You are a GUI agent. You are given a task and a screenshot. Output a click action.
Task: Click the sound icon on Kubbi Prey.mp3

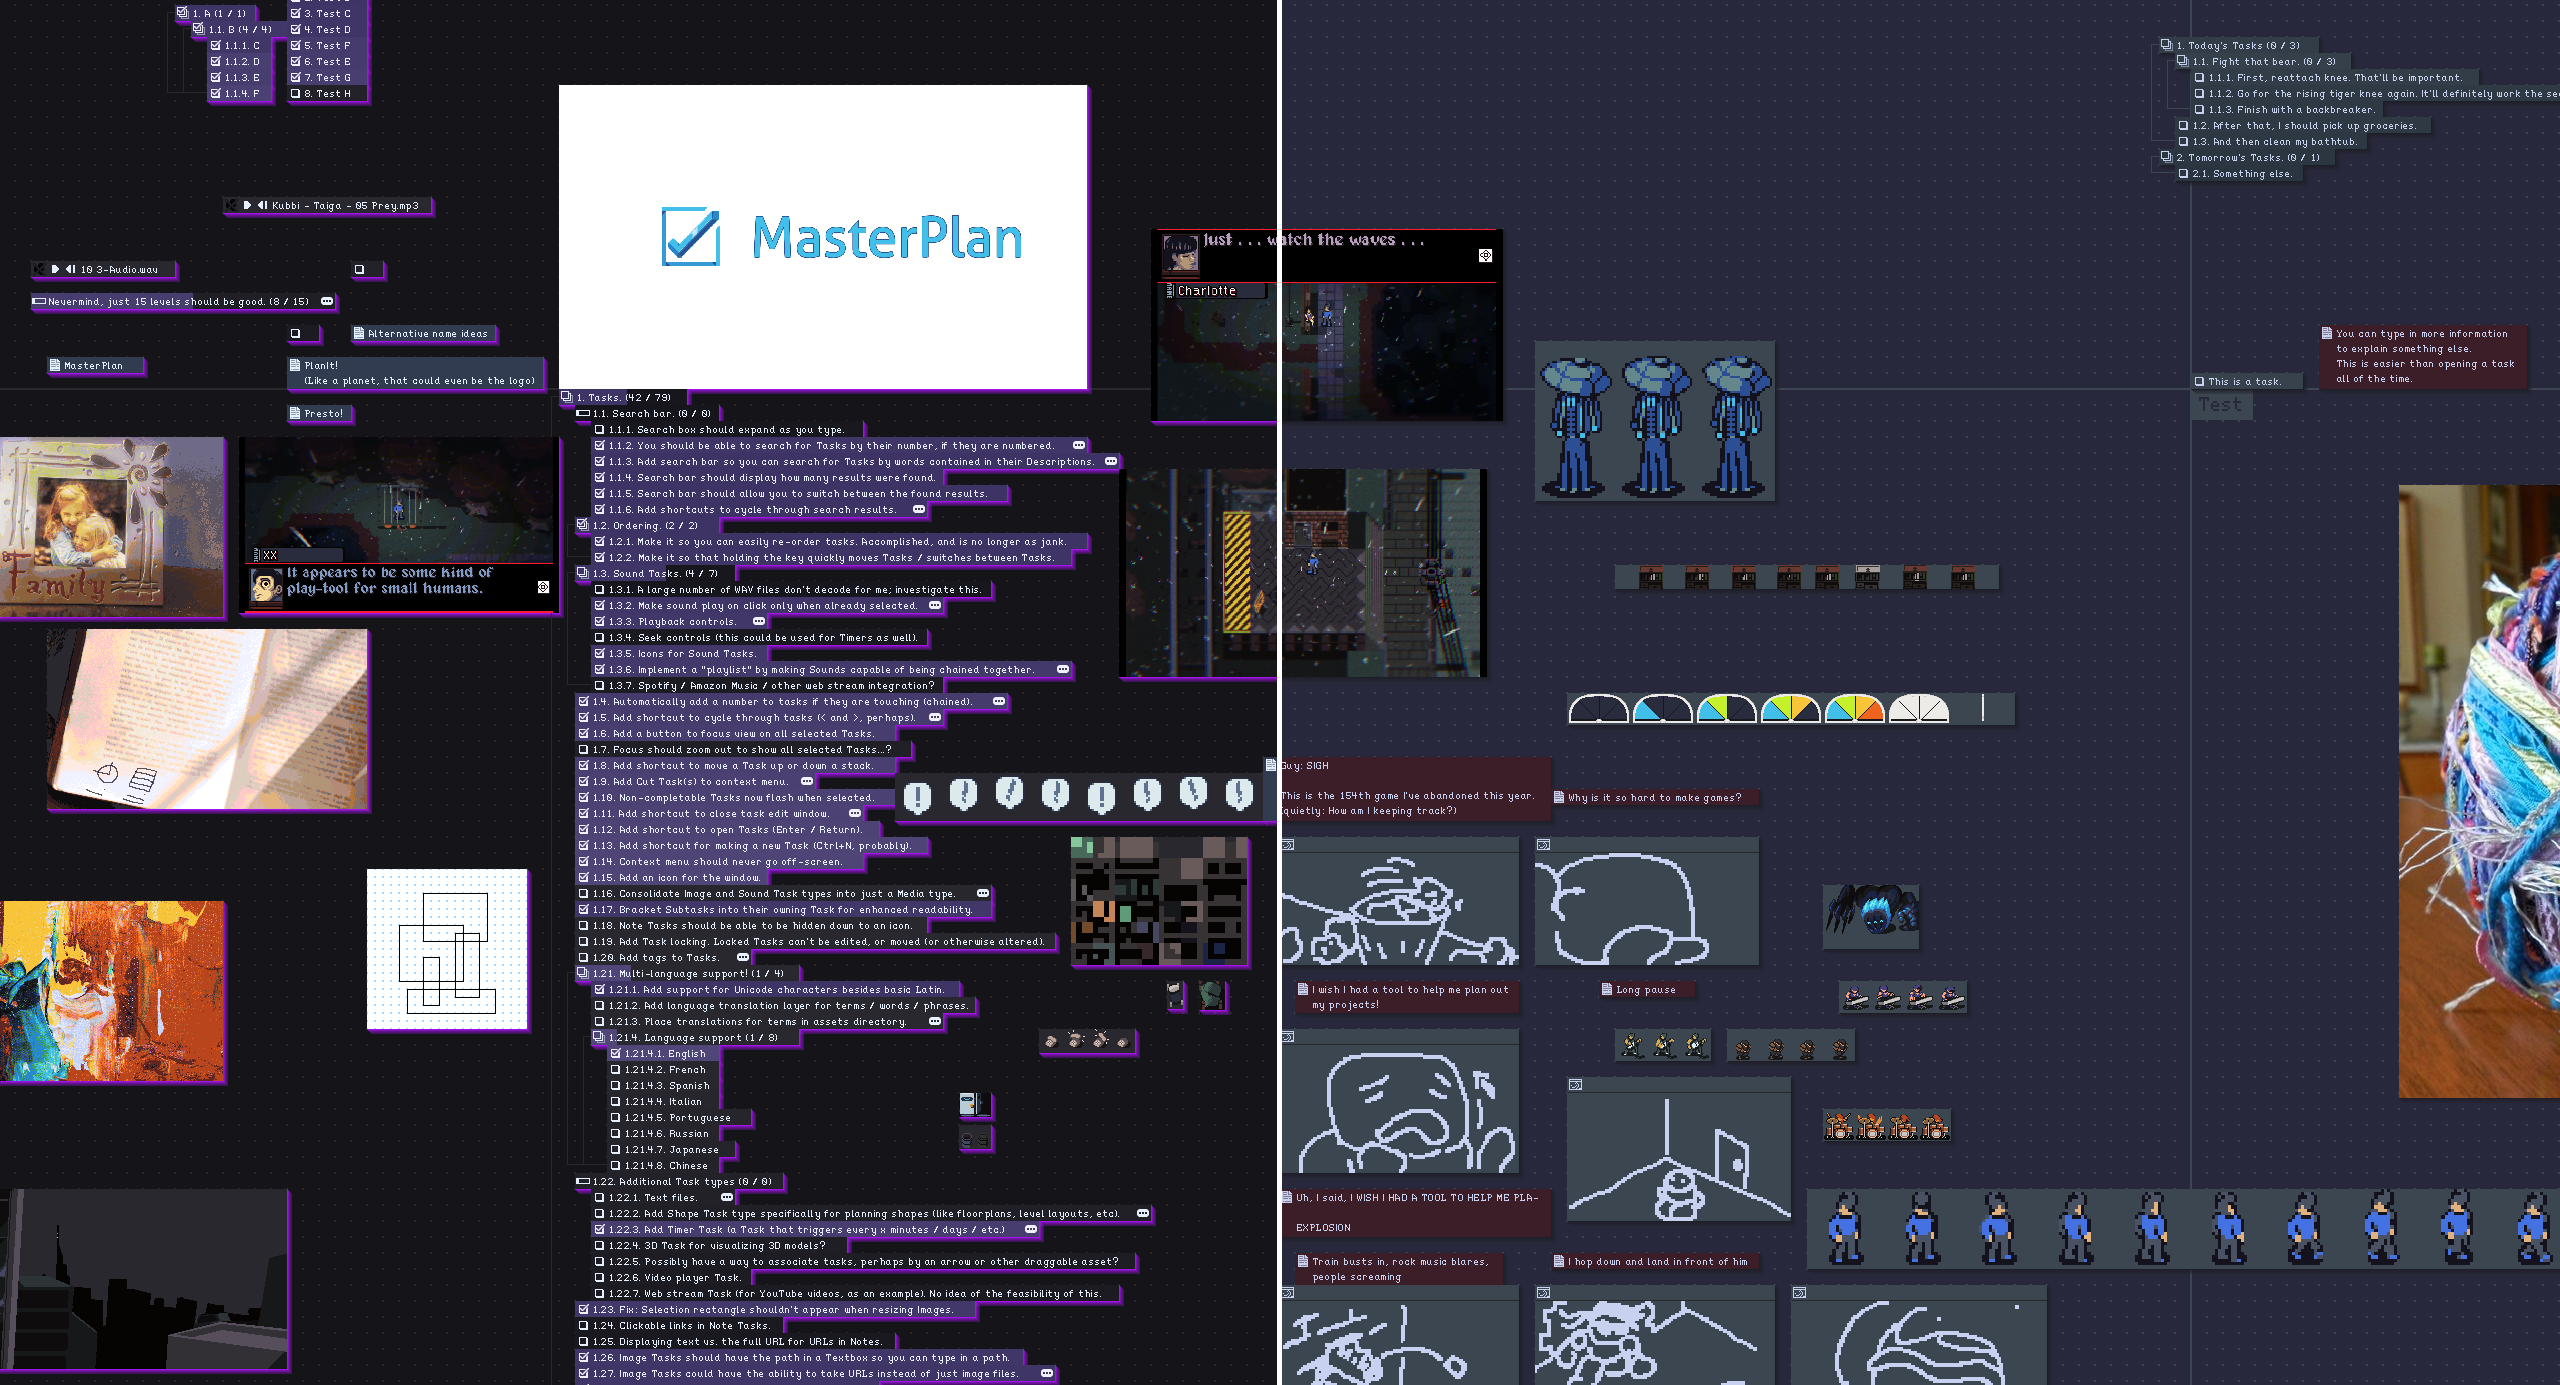point(232,205)
